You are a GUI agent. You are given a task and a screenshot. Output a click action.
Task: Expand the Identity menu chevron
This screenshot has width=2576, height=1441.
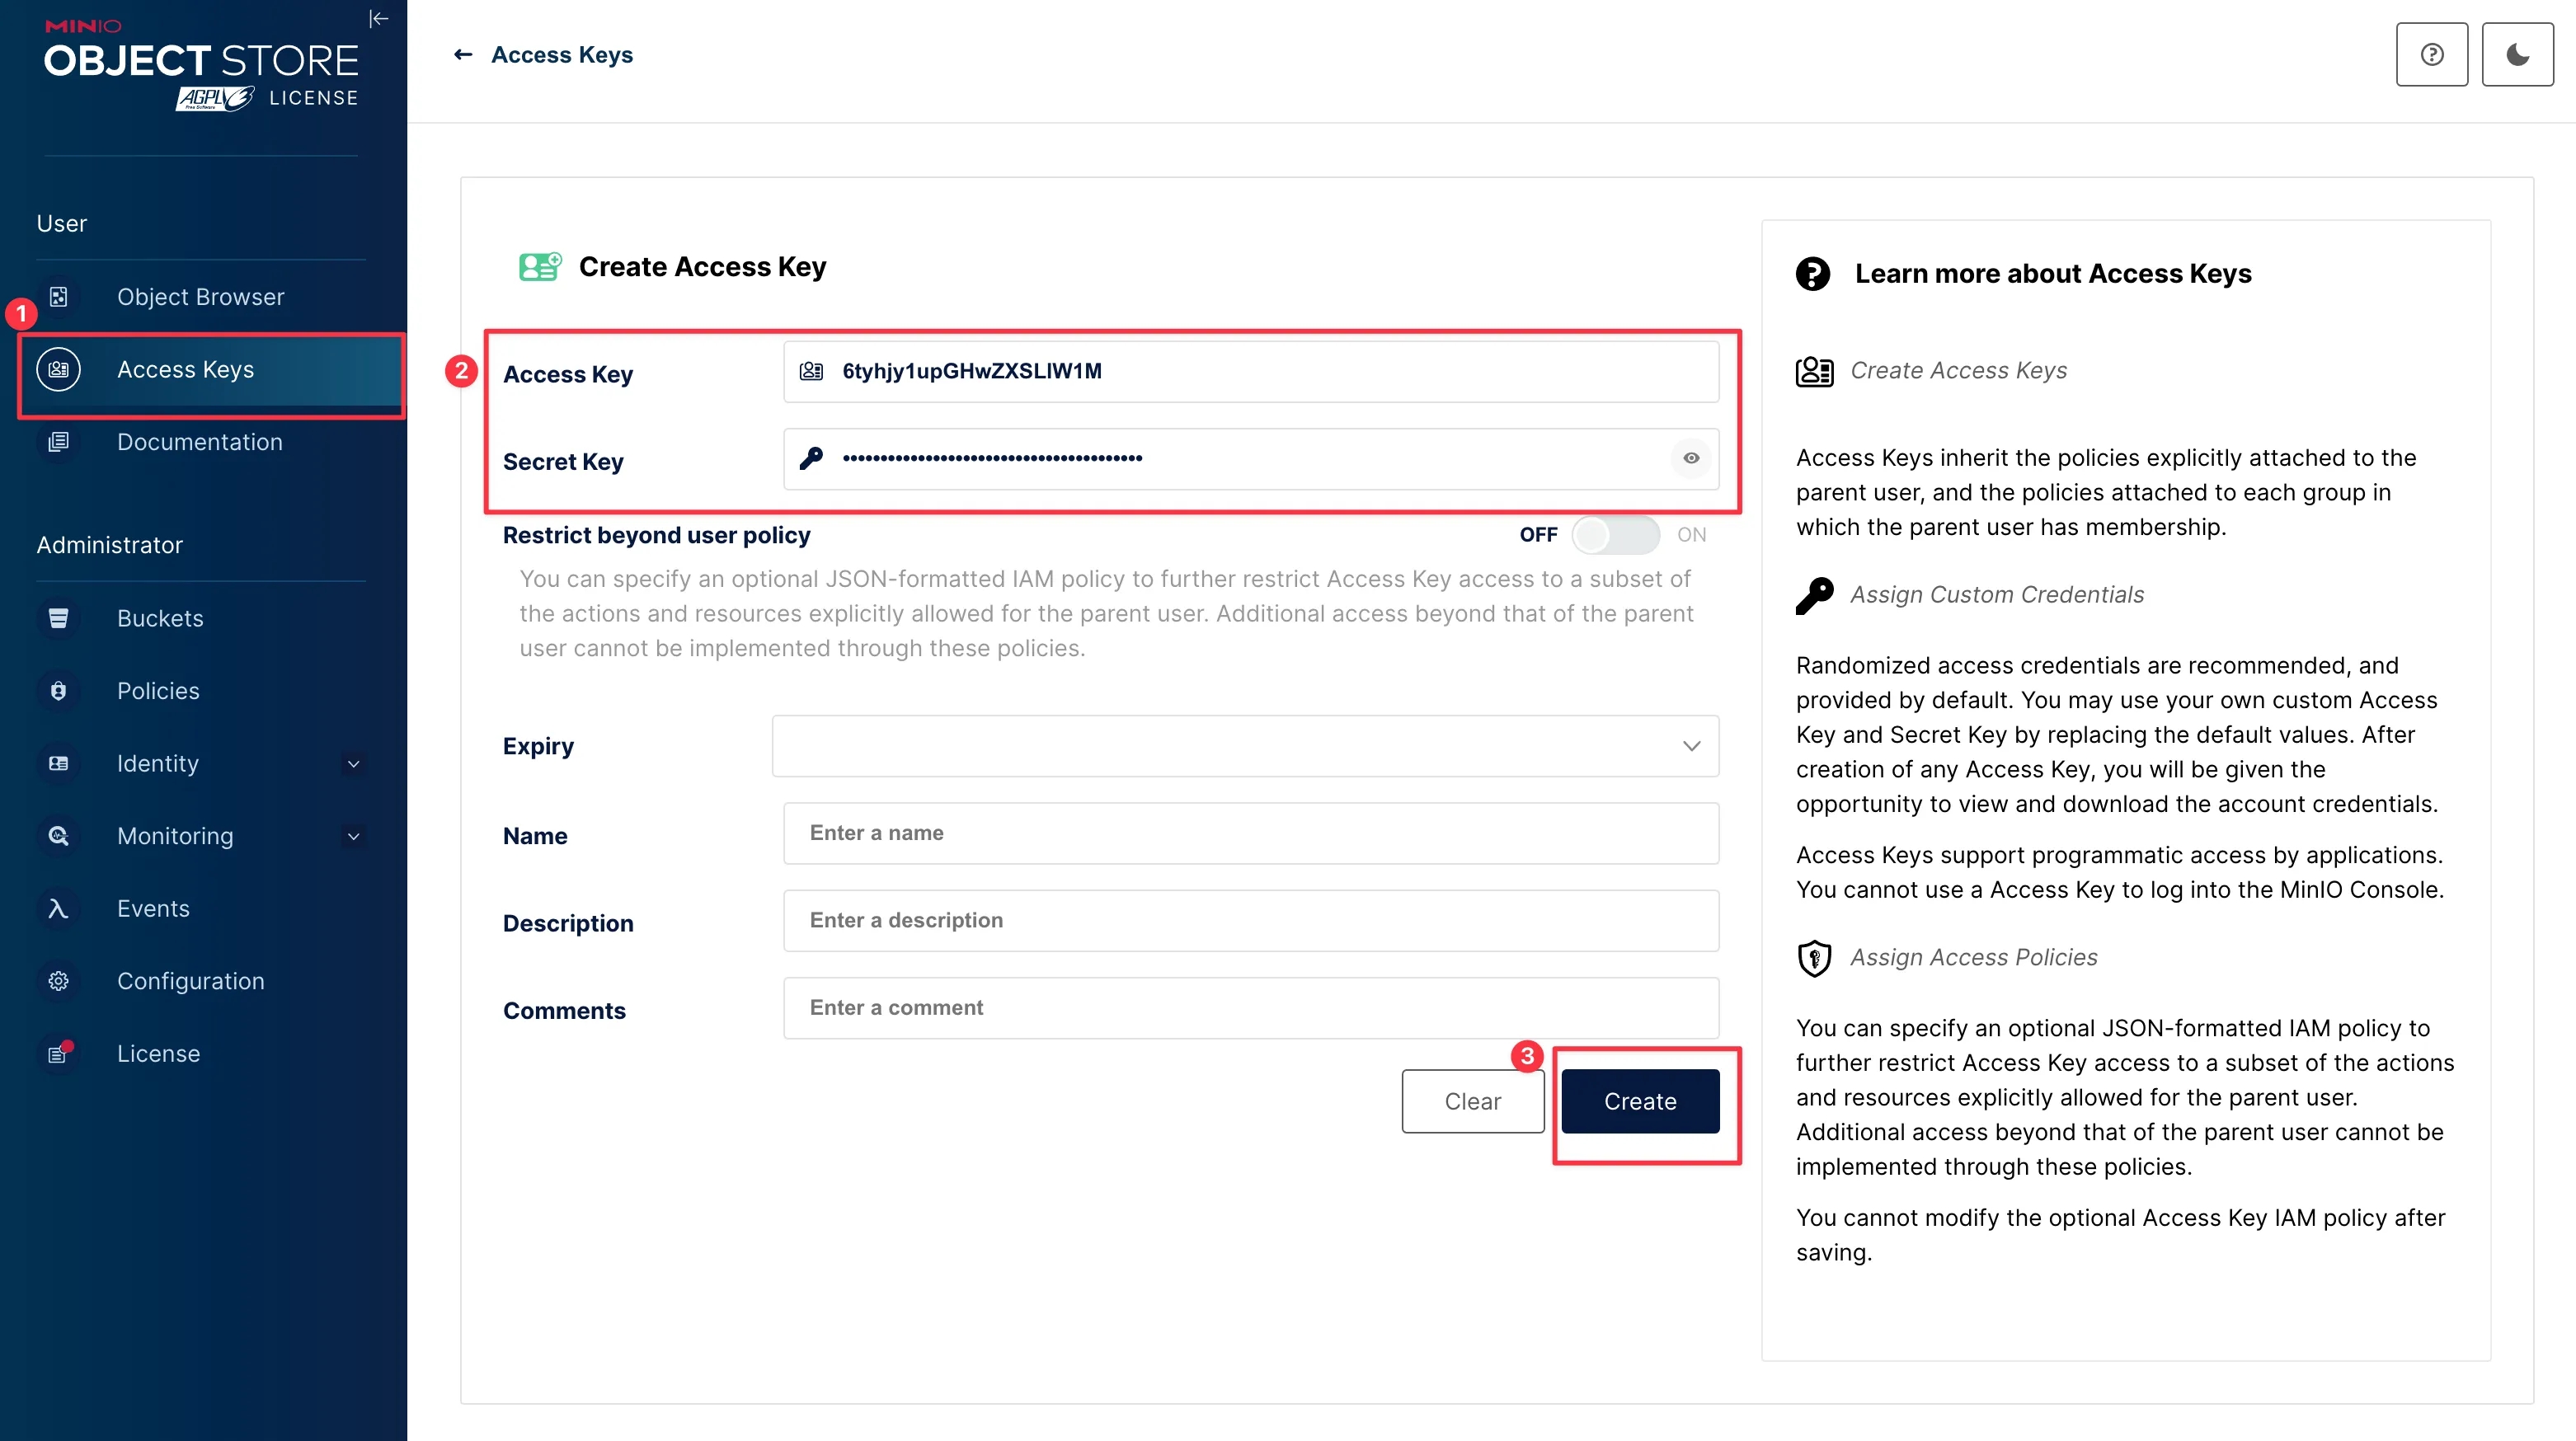pyautogui.click(x=353, y=764)
